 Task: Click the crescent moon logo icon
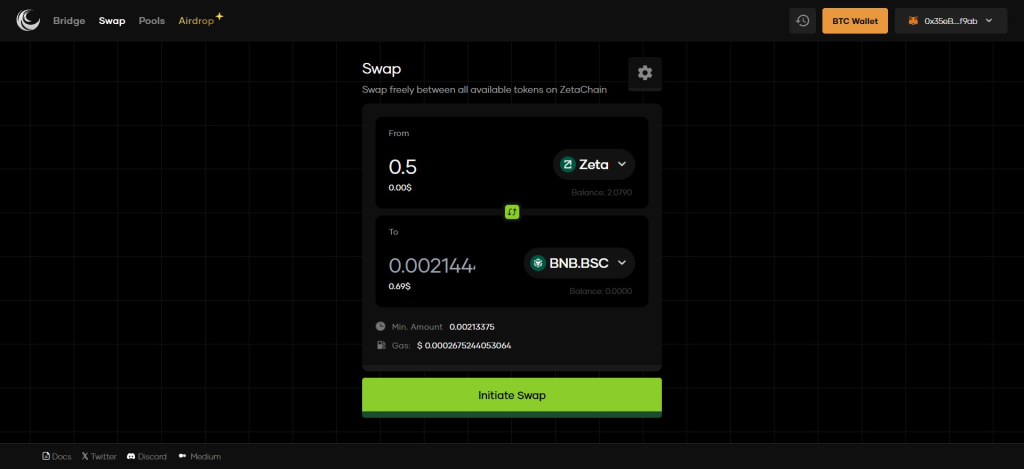[x=28, y=20]
